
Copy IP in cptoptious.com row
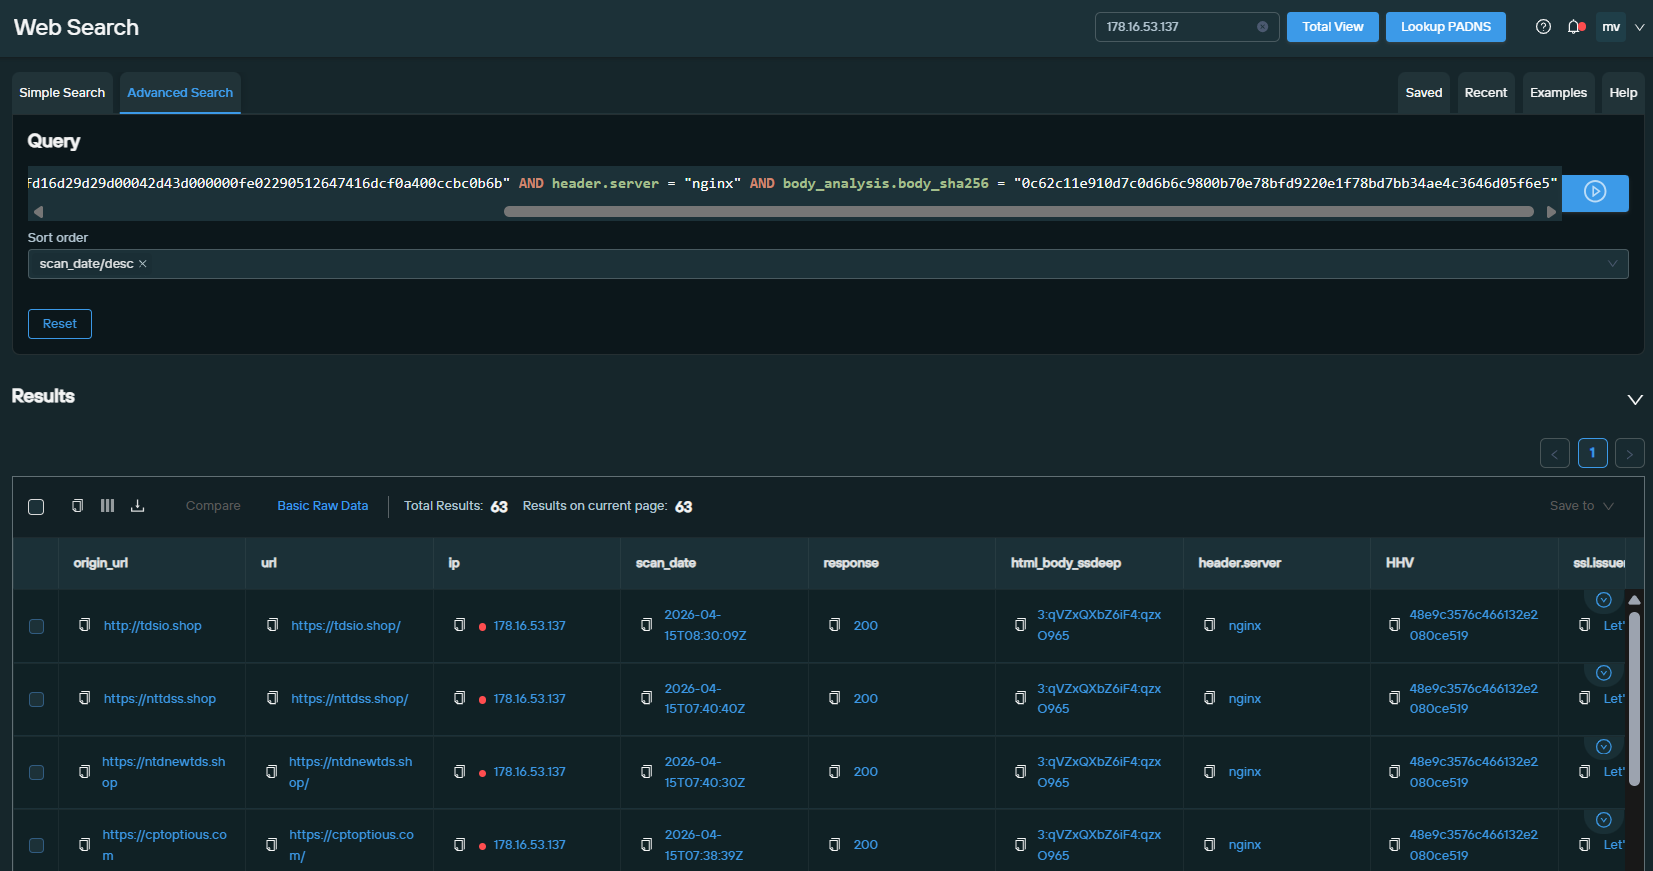click(460, 844)
